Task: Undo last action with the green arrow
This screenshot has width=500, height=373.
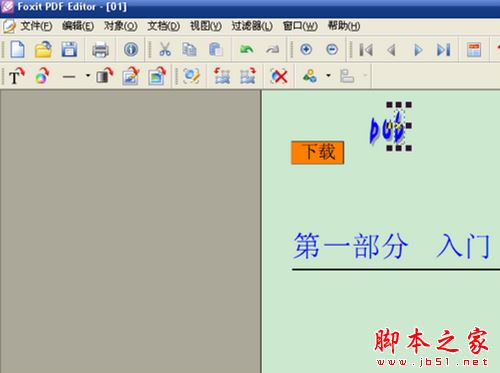Action: (x=247, y=50)
